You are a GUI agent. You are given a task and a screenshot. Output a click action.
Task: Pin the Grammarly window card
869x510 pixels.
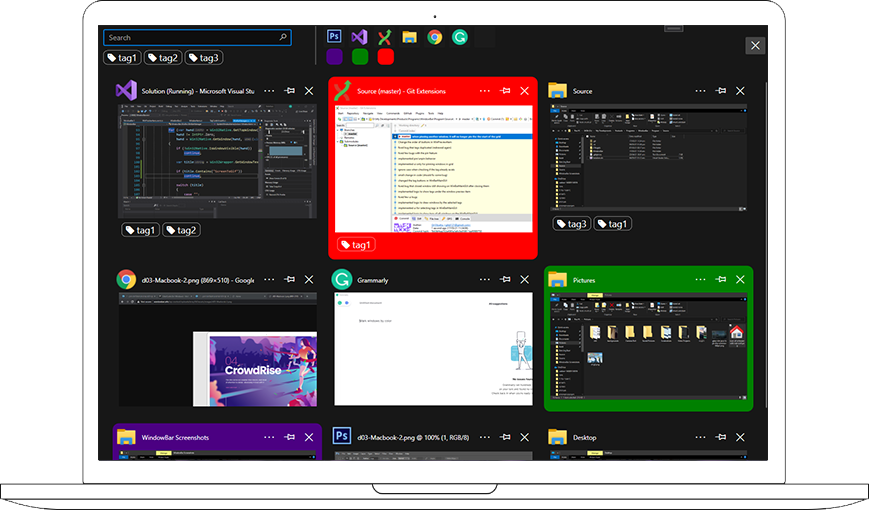[505, 279]
